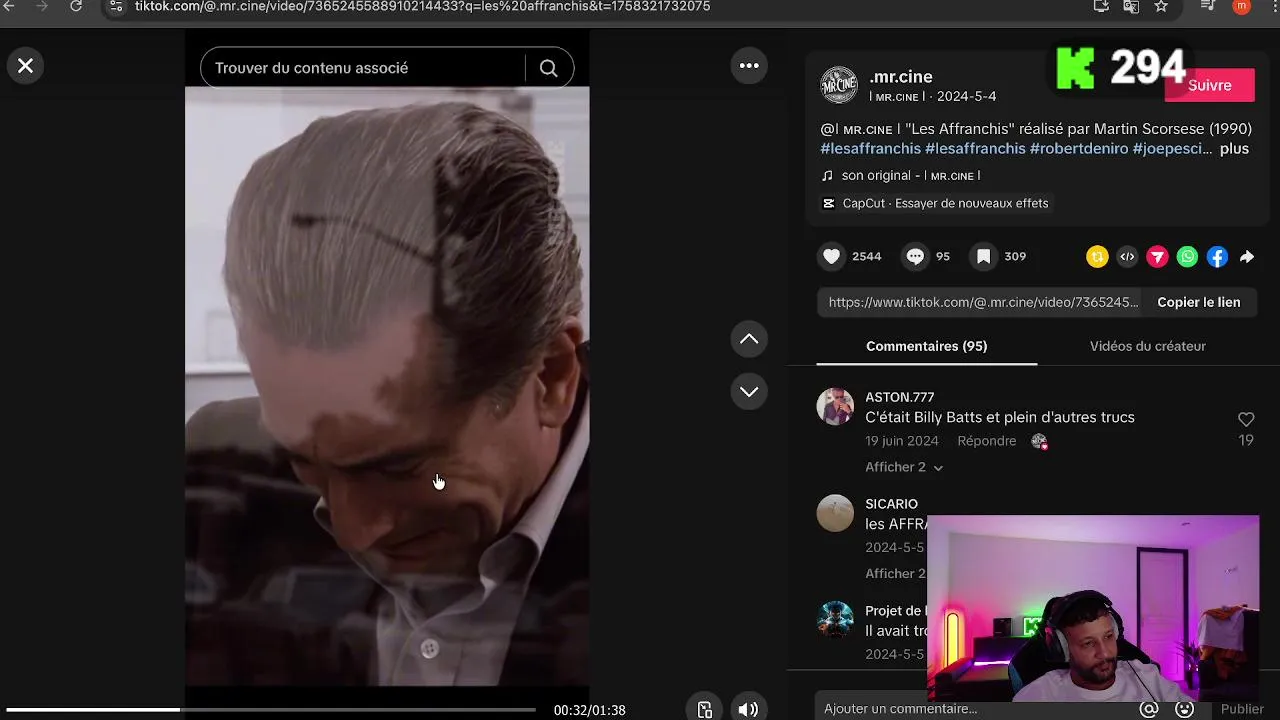
Task: Open the three-dots more options menu
Action: tap(749, 66)
